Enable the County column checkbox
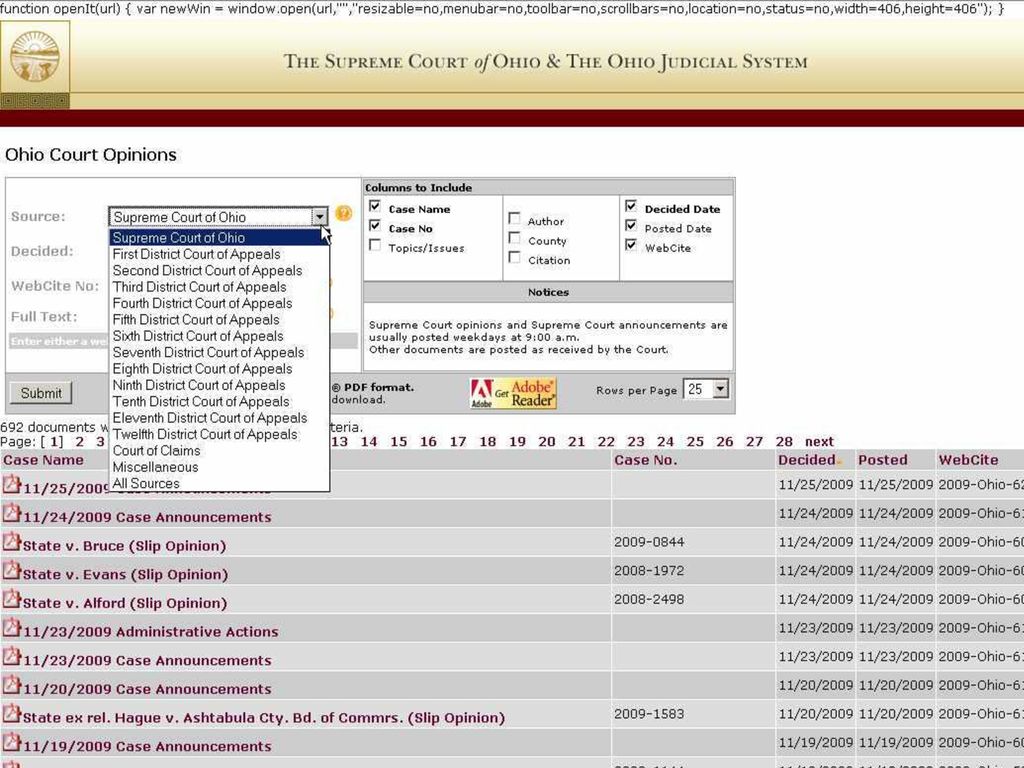This screenshot has width=1024, height=768. [515, 238]
